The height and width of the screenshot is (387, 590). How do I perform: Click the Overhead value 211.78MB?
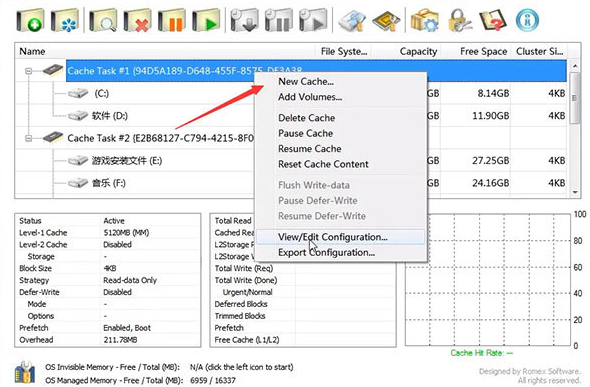(120, 340)
